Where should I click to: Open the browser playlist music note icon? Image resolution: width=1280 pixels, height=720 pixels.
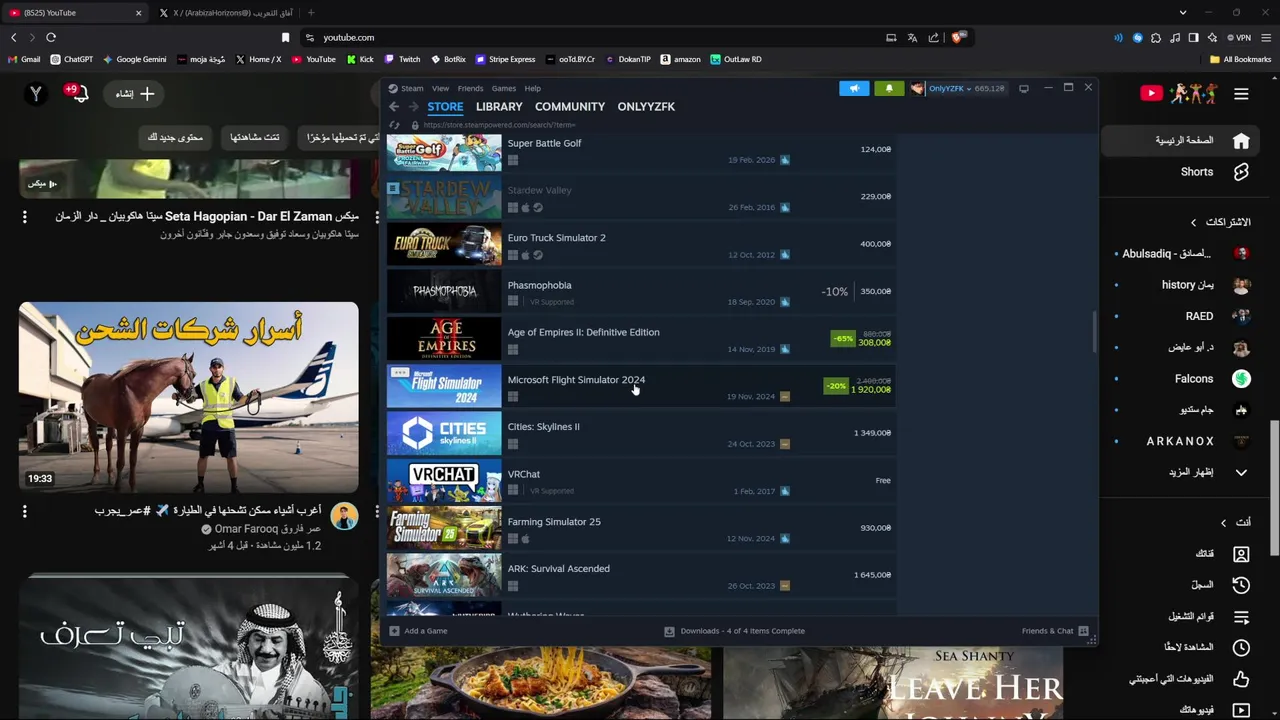(x=1175, y=37)
